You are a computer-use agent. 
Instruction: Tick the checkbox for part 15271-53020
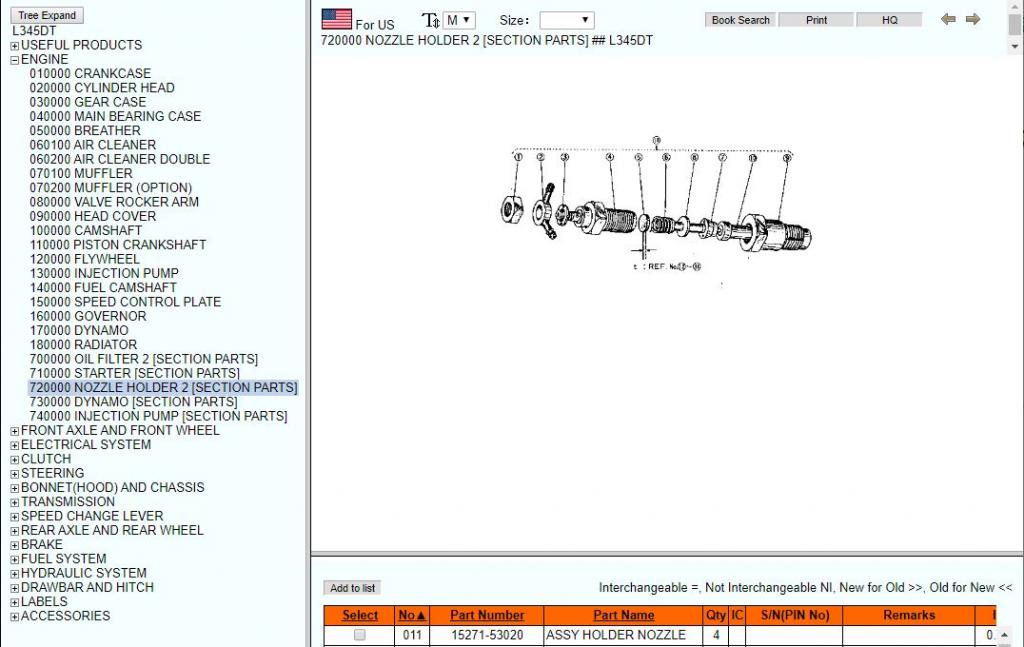click(359, 635)
